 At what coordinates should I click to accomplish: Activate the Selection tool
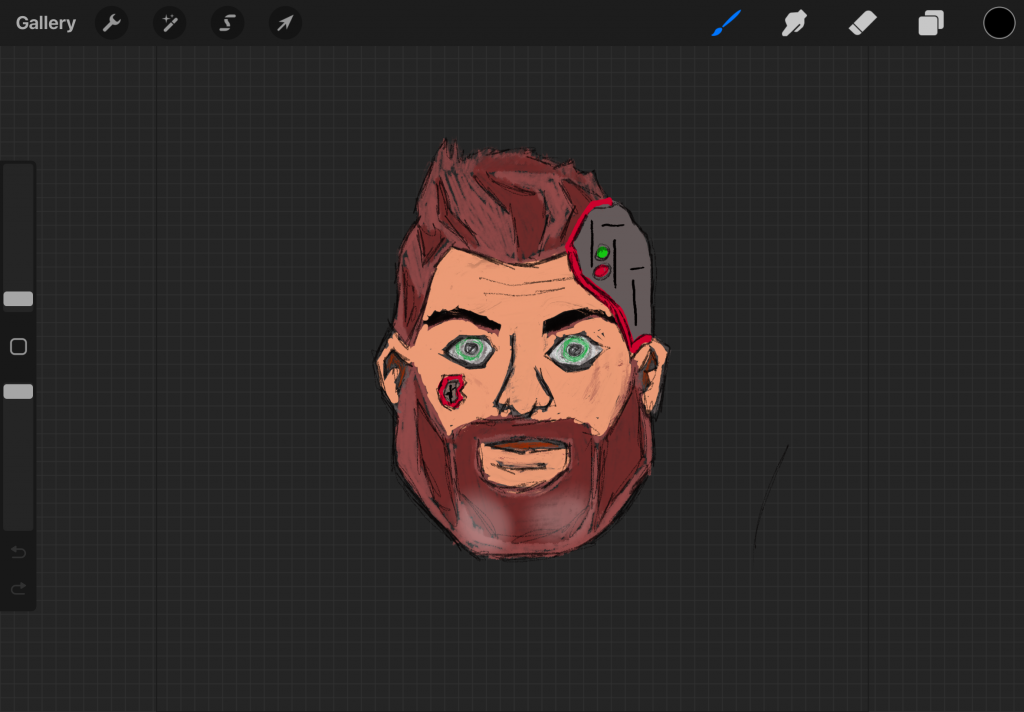tap(227, 23)
